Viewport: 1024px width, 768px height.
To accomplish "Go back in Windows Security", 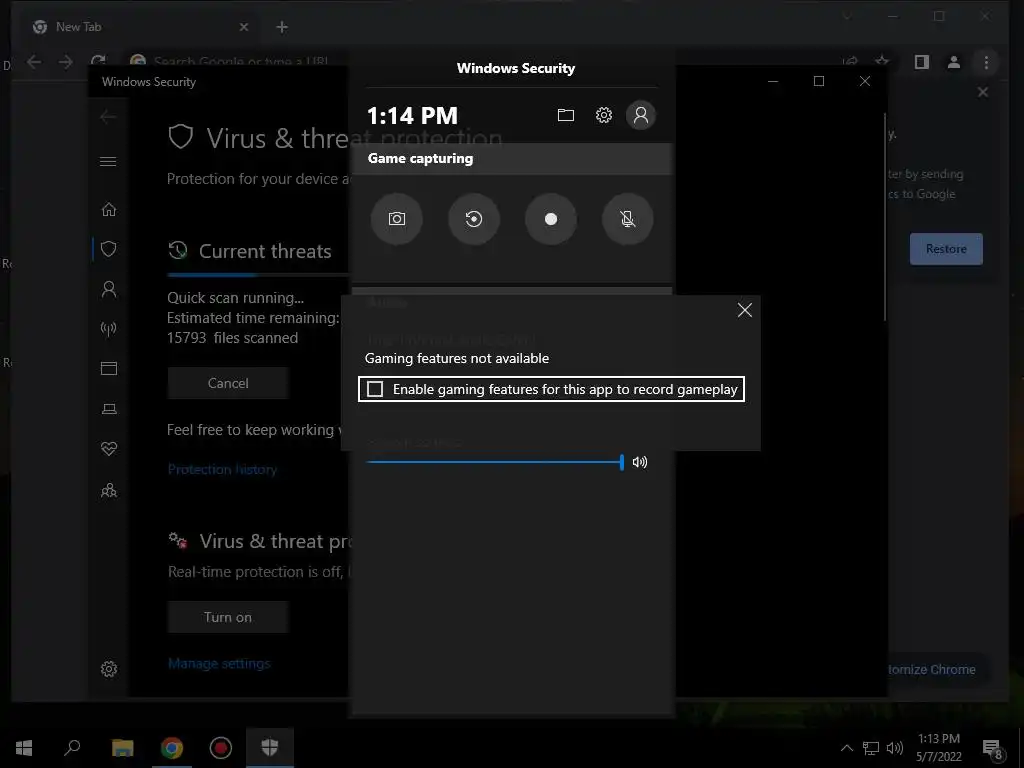I will 108,117.
